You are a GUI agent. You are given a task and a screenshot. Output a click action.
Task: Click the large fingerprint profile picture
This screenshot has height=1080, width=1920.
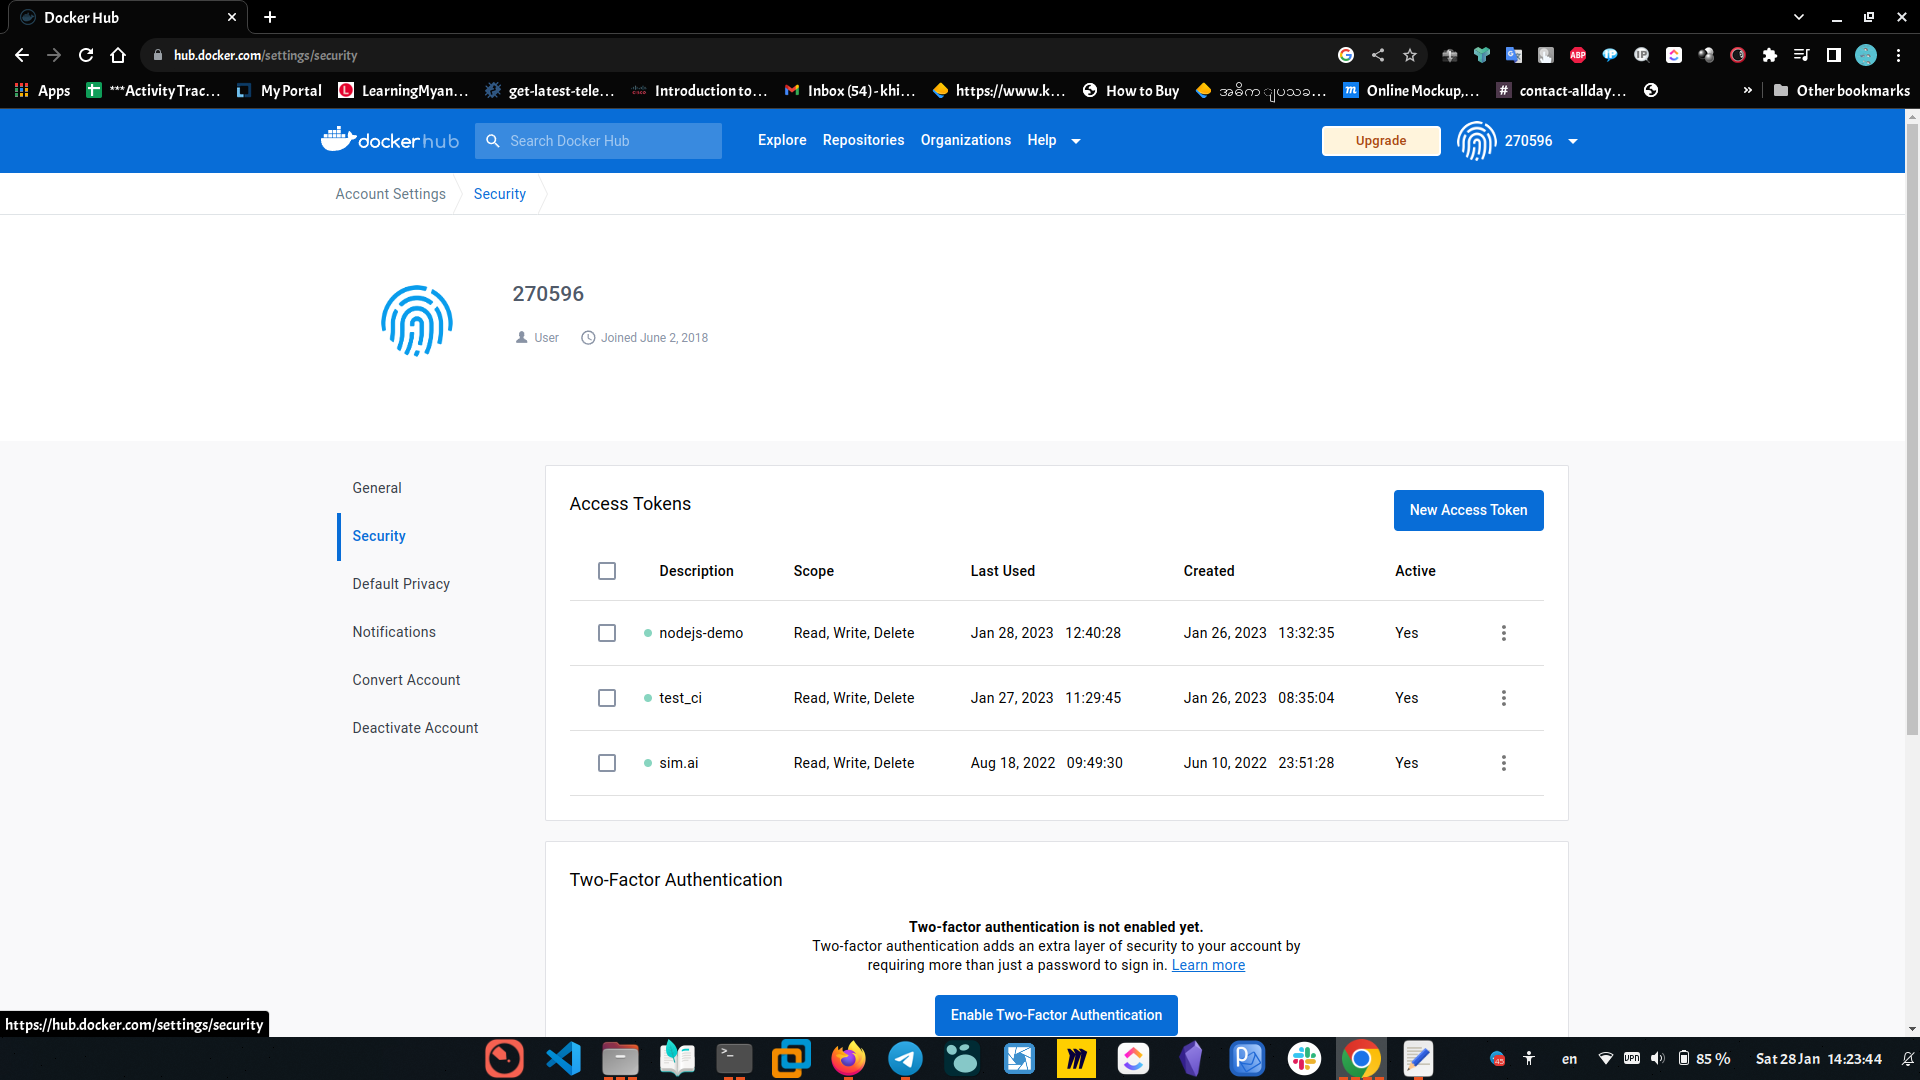click(417, 321)
